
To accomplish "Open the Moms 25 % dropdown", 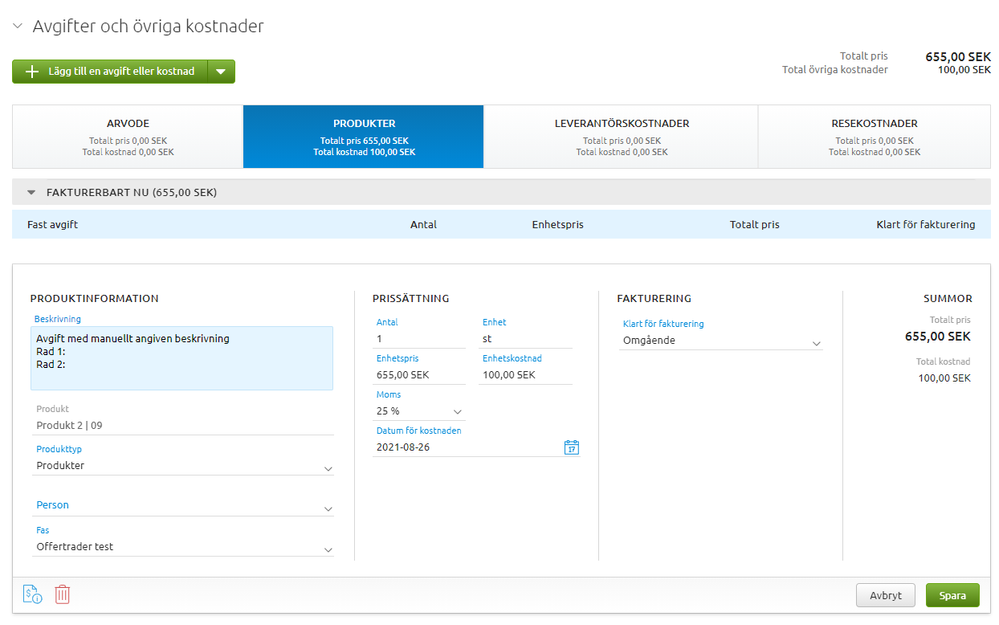I will tap(419, 411).
